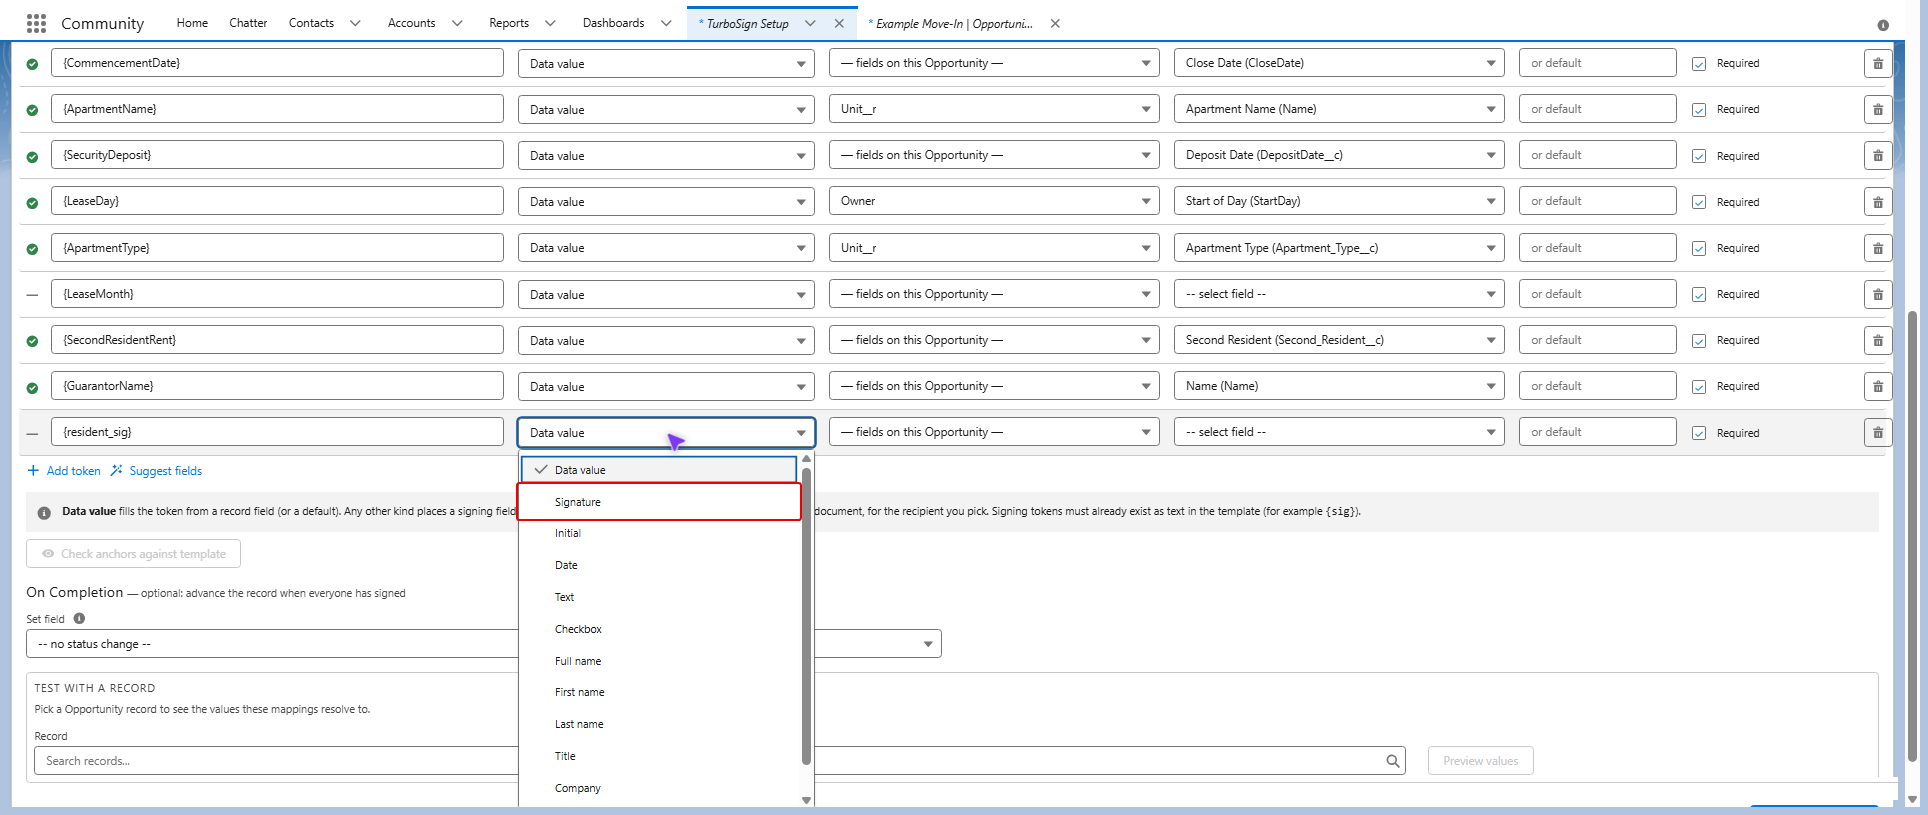The height and width of the screenshot is (815, 1928).
Task: Open the App Launcher grid icon
Action: [x=36, y=23]
